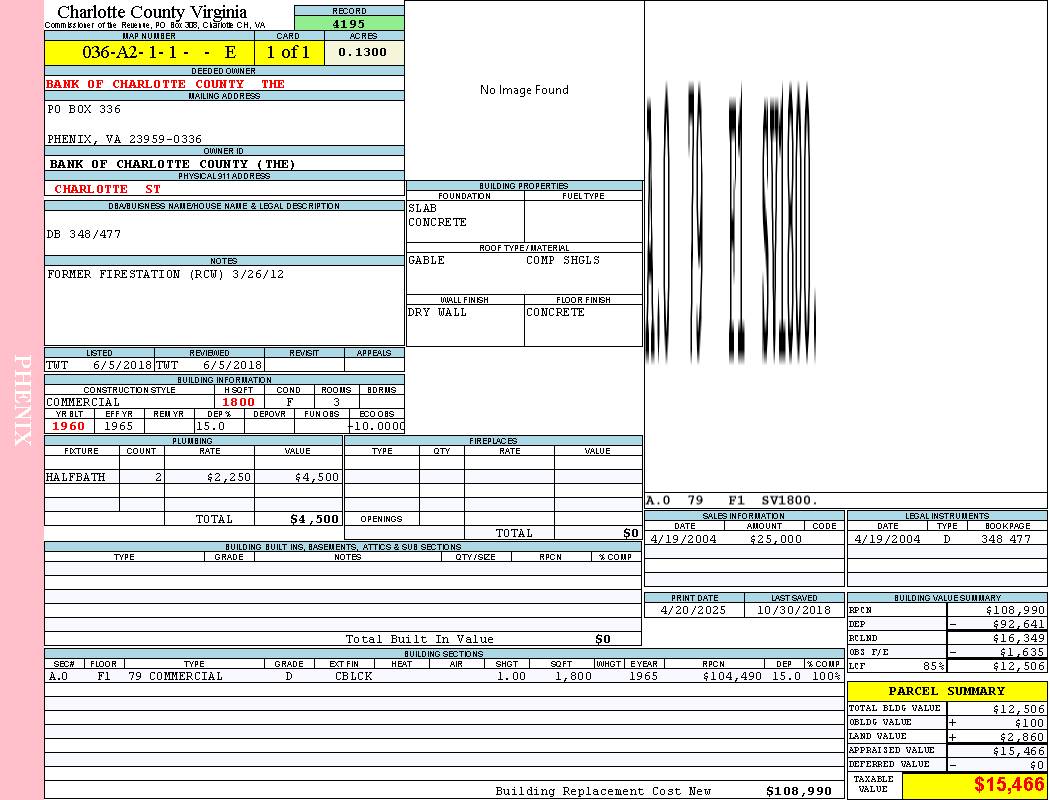Image resolution: width=1050 pixels, height=800 pixels.
Task: Click H SQFT value 1800
Action: (238, 402)
